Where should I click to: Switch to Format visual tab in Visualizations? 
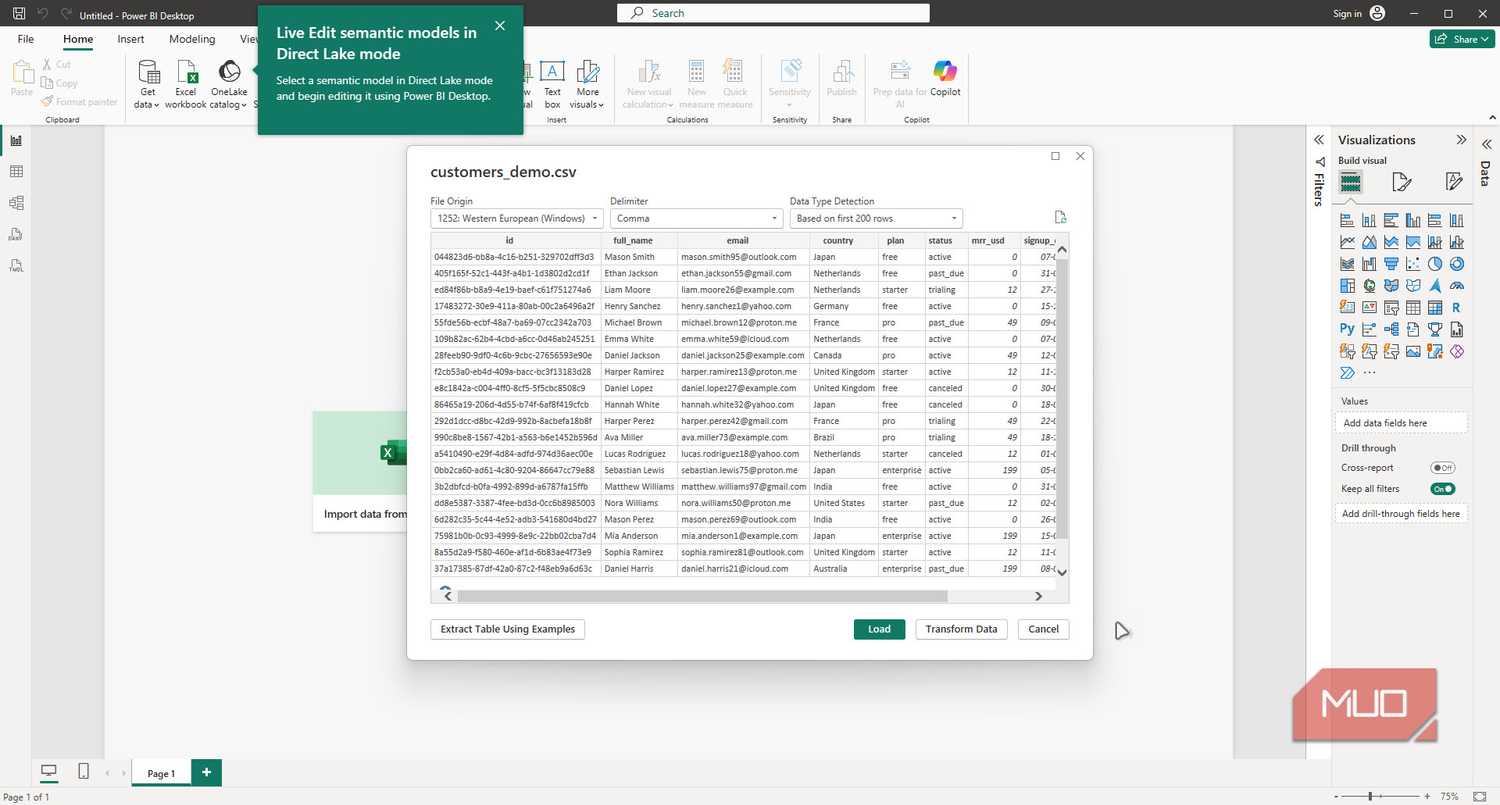1402,182
